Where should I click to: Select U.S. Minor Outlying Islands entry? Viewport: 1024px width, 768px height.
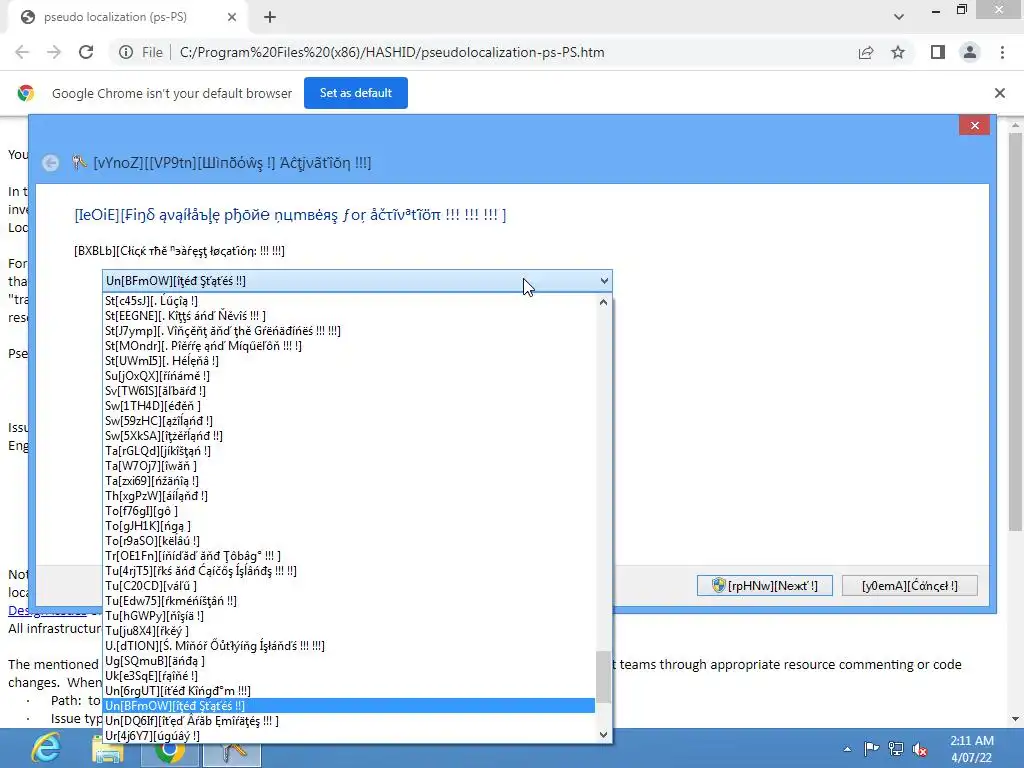[349, 647]
